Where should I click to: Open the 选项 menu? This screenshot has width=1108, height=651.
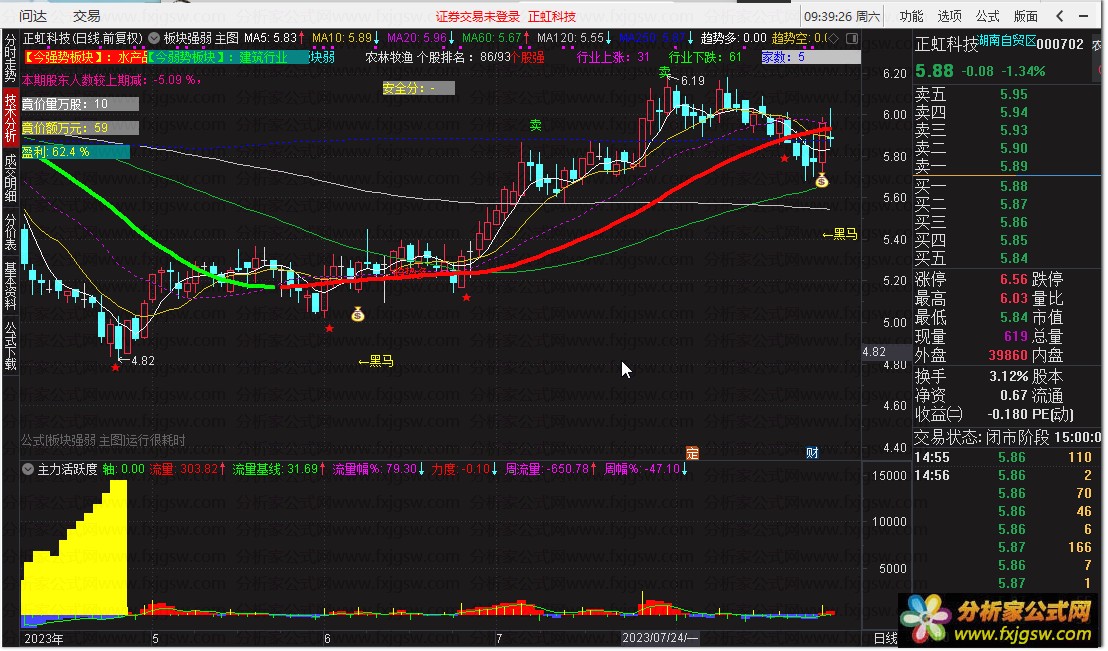pyautogui.click(x=949, y=16)
